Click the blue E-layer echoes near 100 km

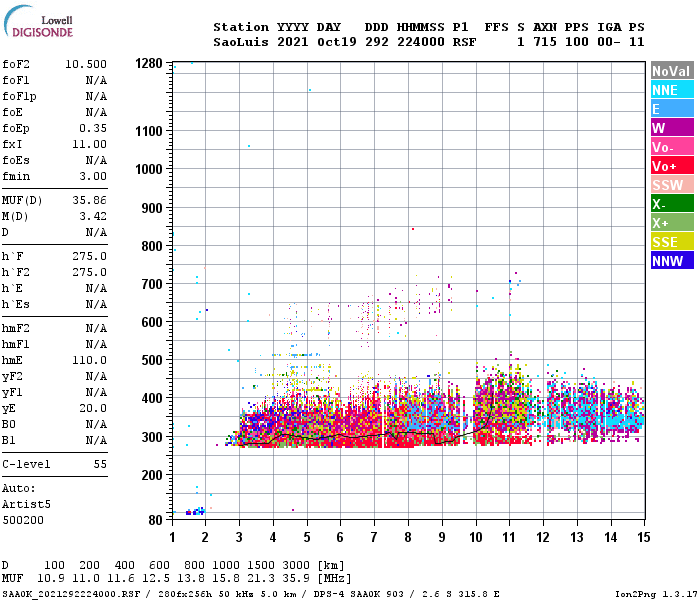196,512
